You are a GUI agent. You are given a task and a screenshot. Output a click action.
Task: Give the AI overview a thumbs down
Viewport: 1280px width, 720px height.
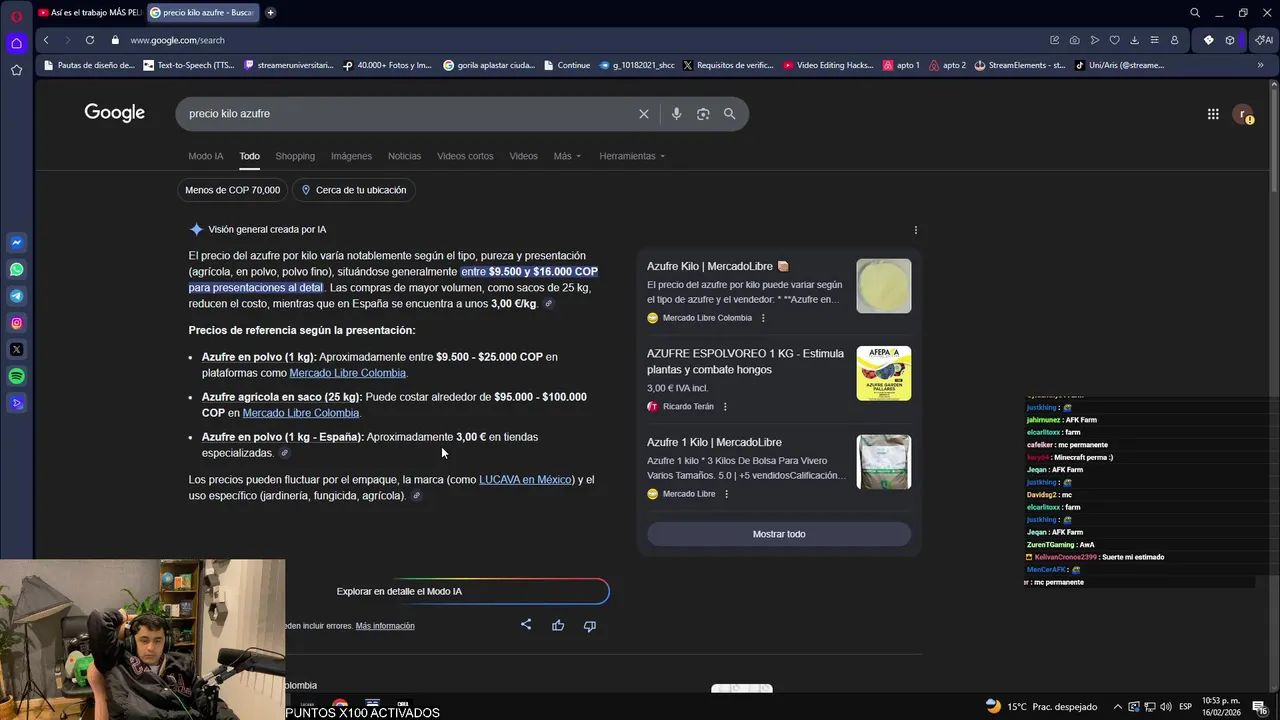point(590,625)
